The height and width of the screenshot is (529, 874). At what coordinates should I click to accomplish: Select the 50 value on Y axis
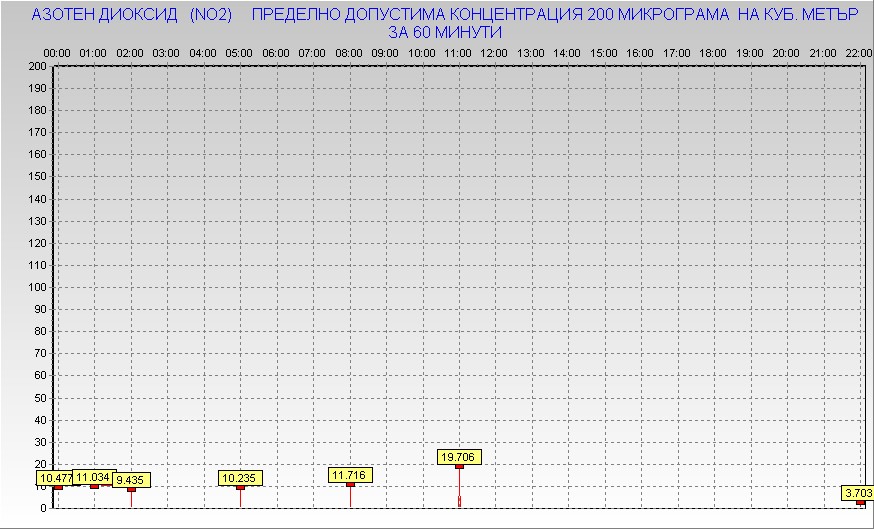(40, 398)
